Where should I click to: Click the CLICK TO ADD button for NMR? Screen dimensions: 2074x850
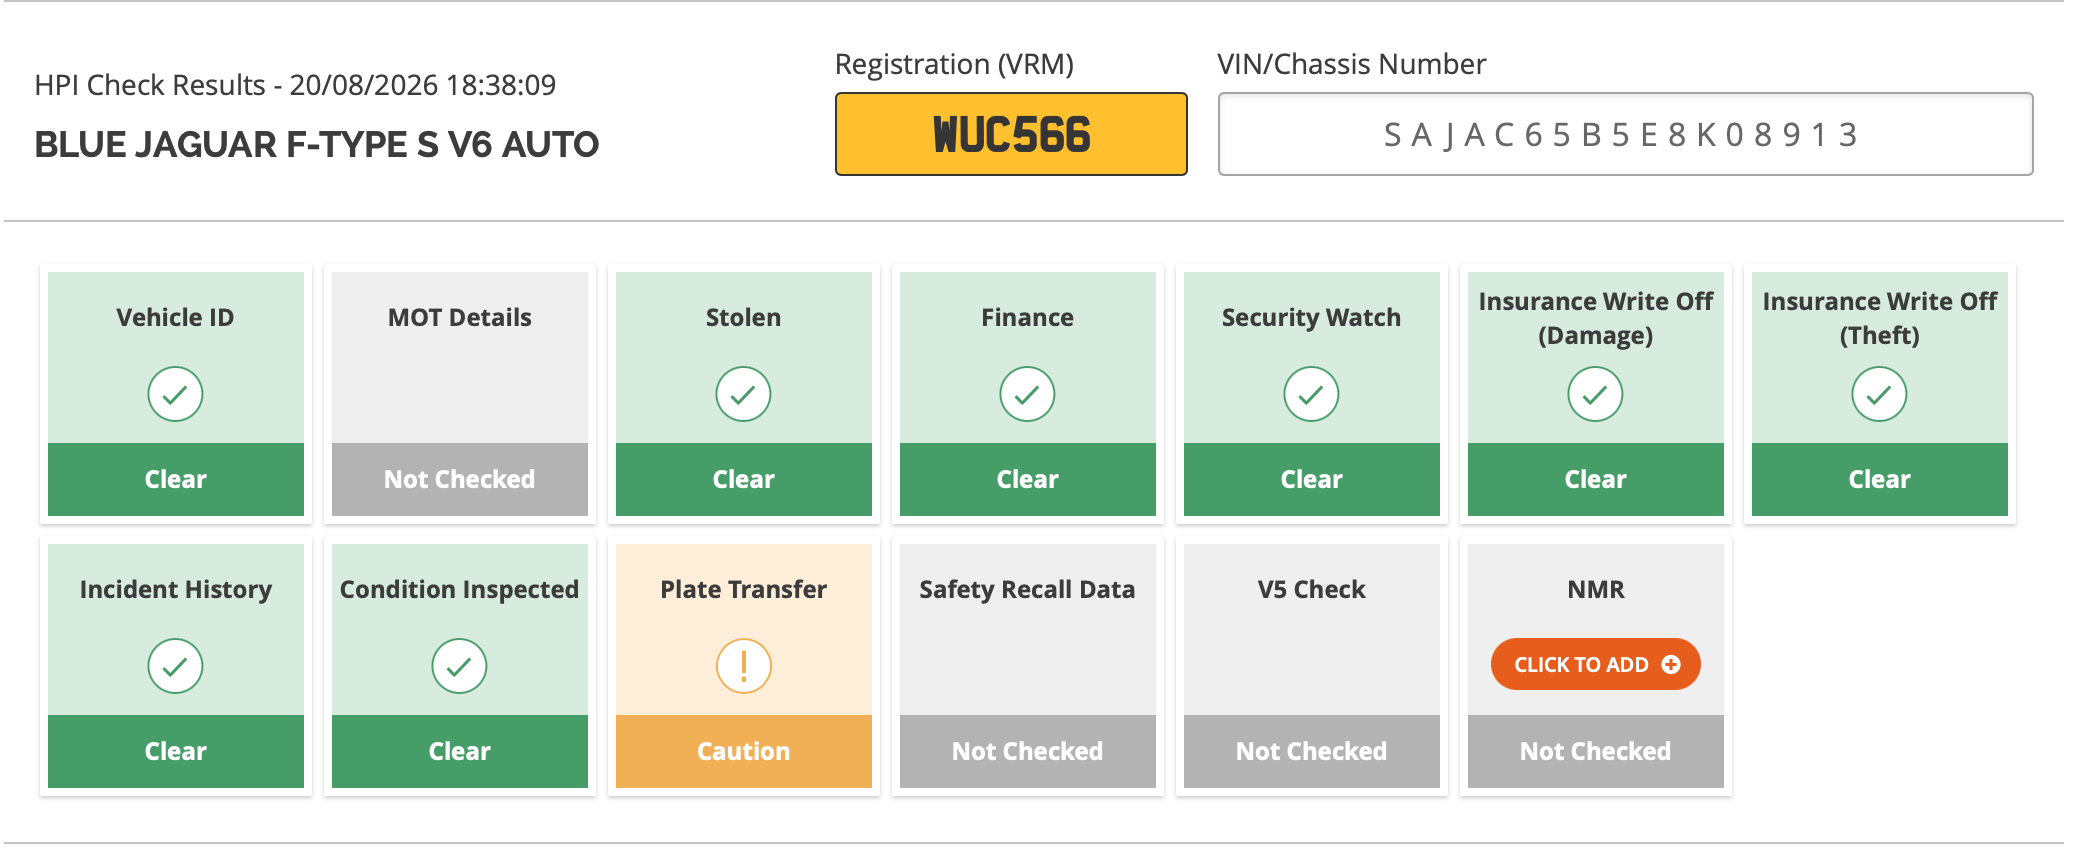point(1595,664)
